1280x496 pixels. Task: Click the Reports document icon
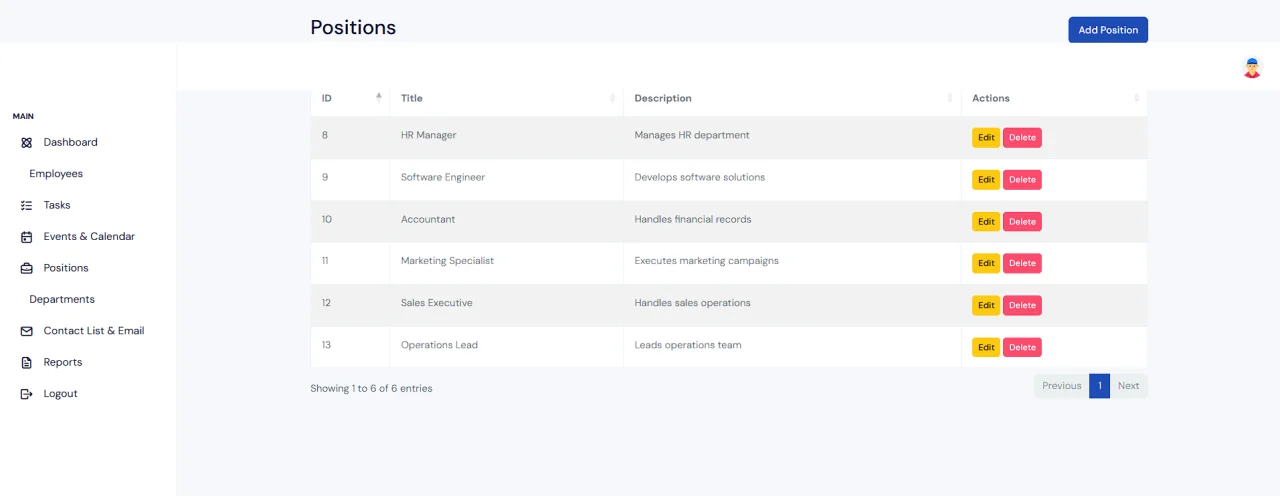point(27,362)
